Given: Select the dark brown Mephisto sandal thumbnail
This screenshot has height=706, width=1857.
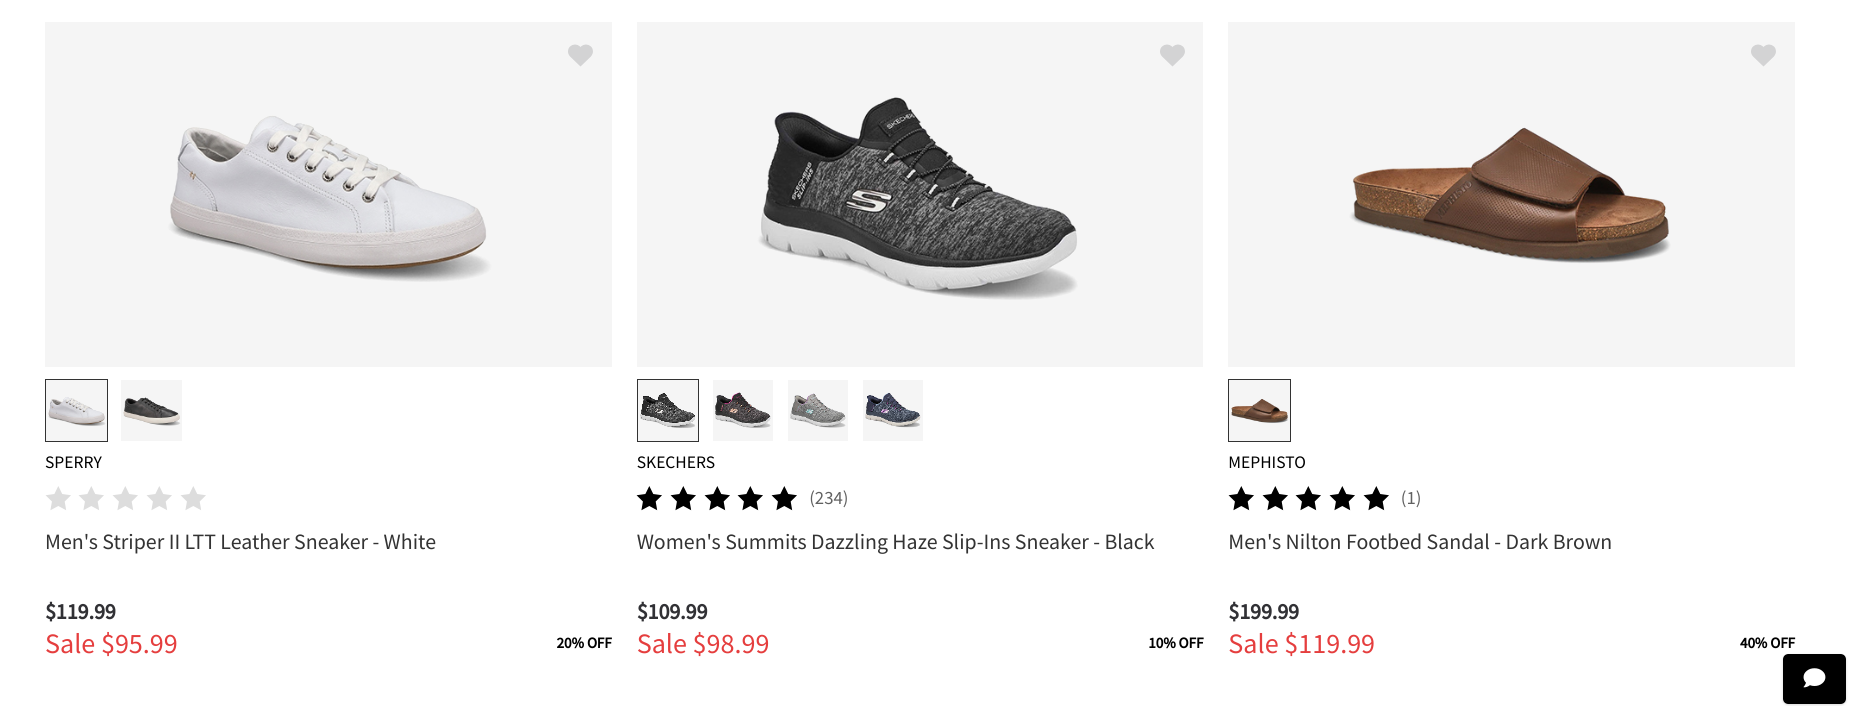Looking at the screenshot, I should point(1259,410).
